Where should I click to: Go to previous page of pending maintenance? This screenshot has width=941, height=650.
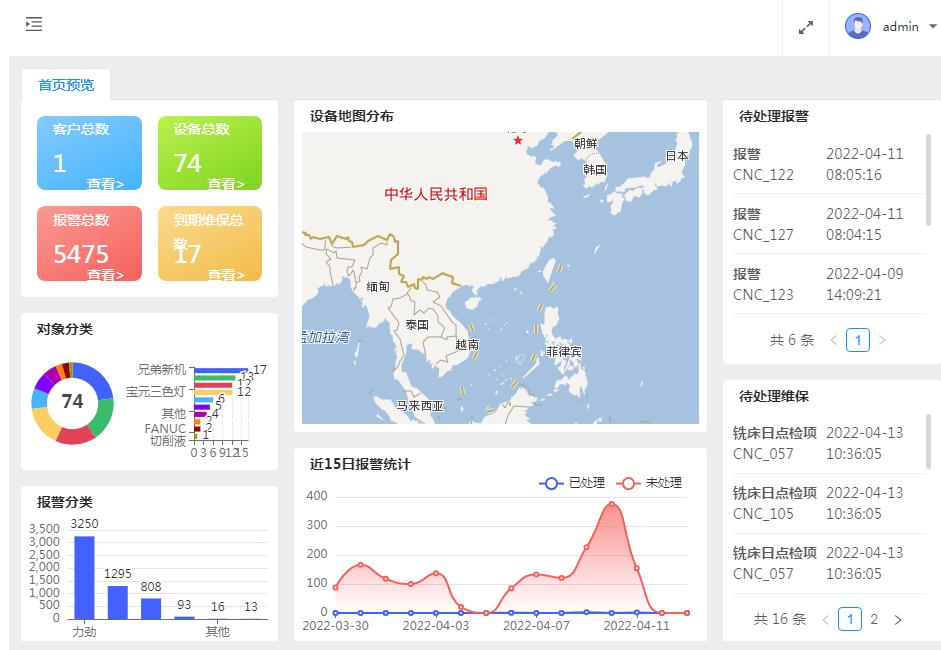pos(826,620)
